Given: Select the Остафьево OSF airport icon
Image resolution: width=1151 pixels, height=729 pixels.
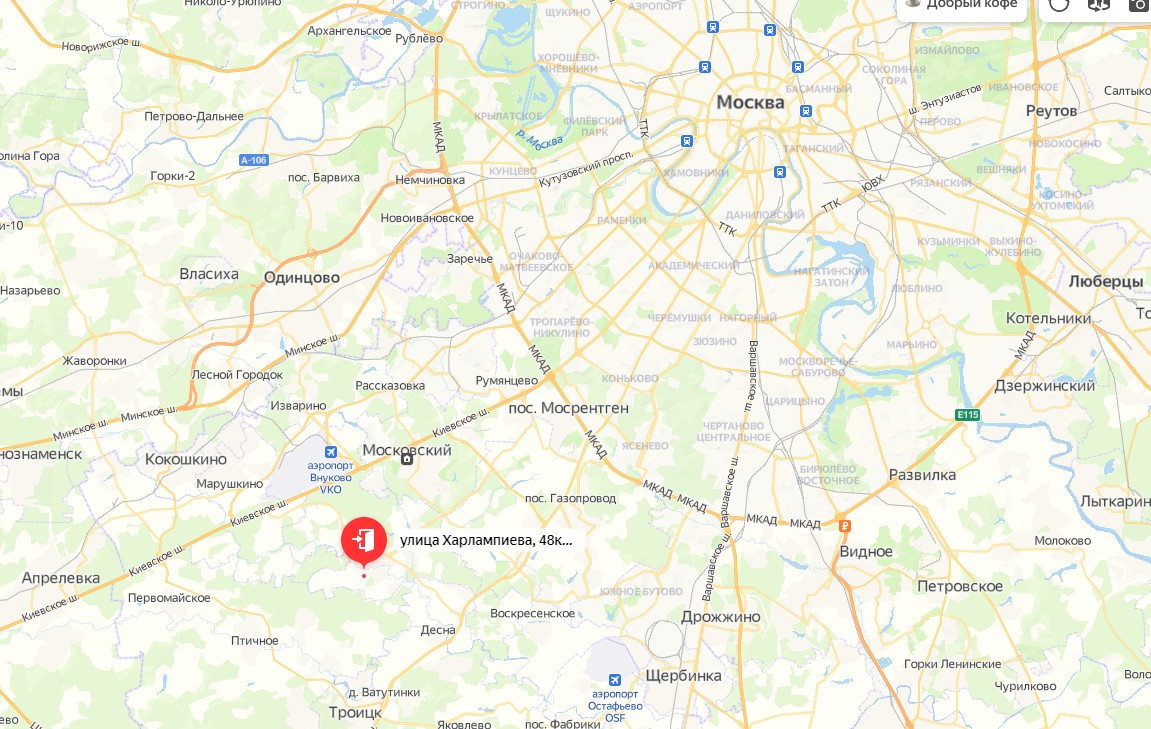Looking at the screenshot, I should click(x=615, y=680).
